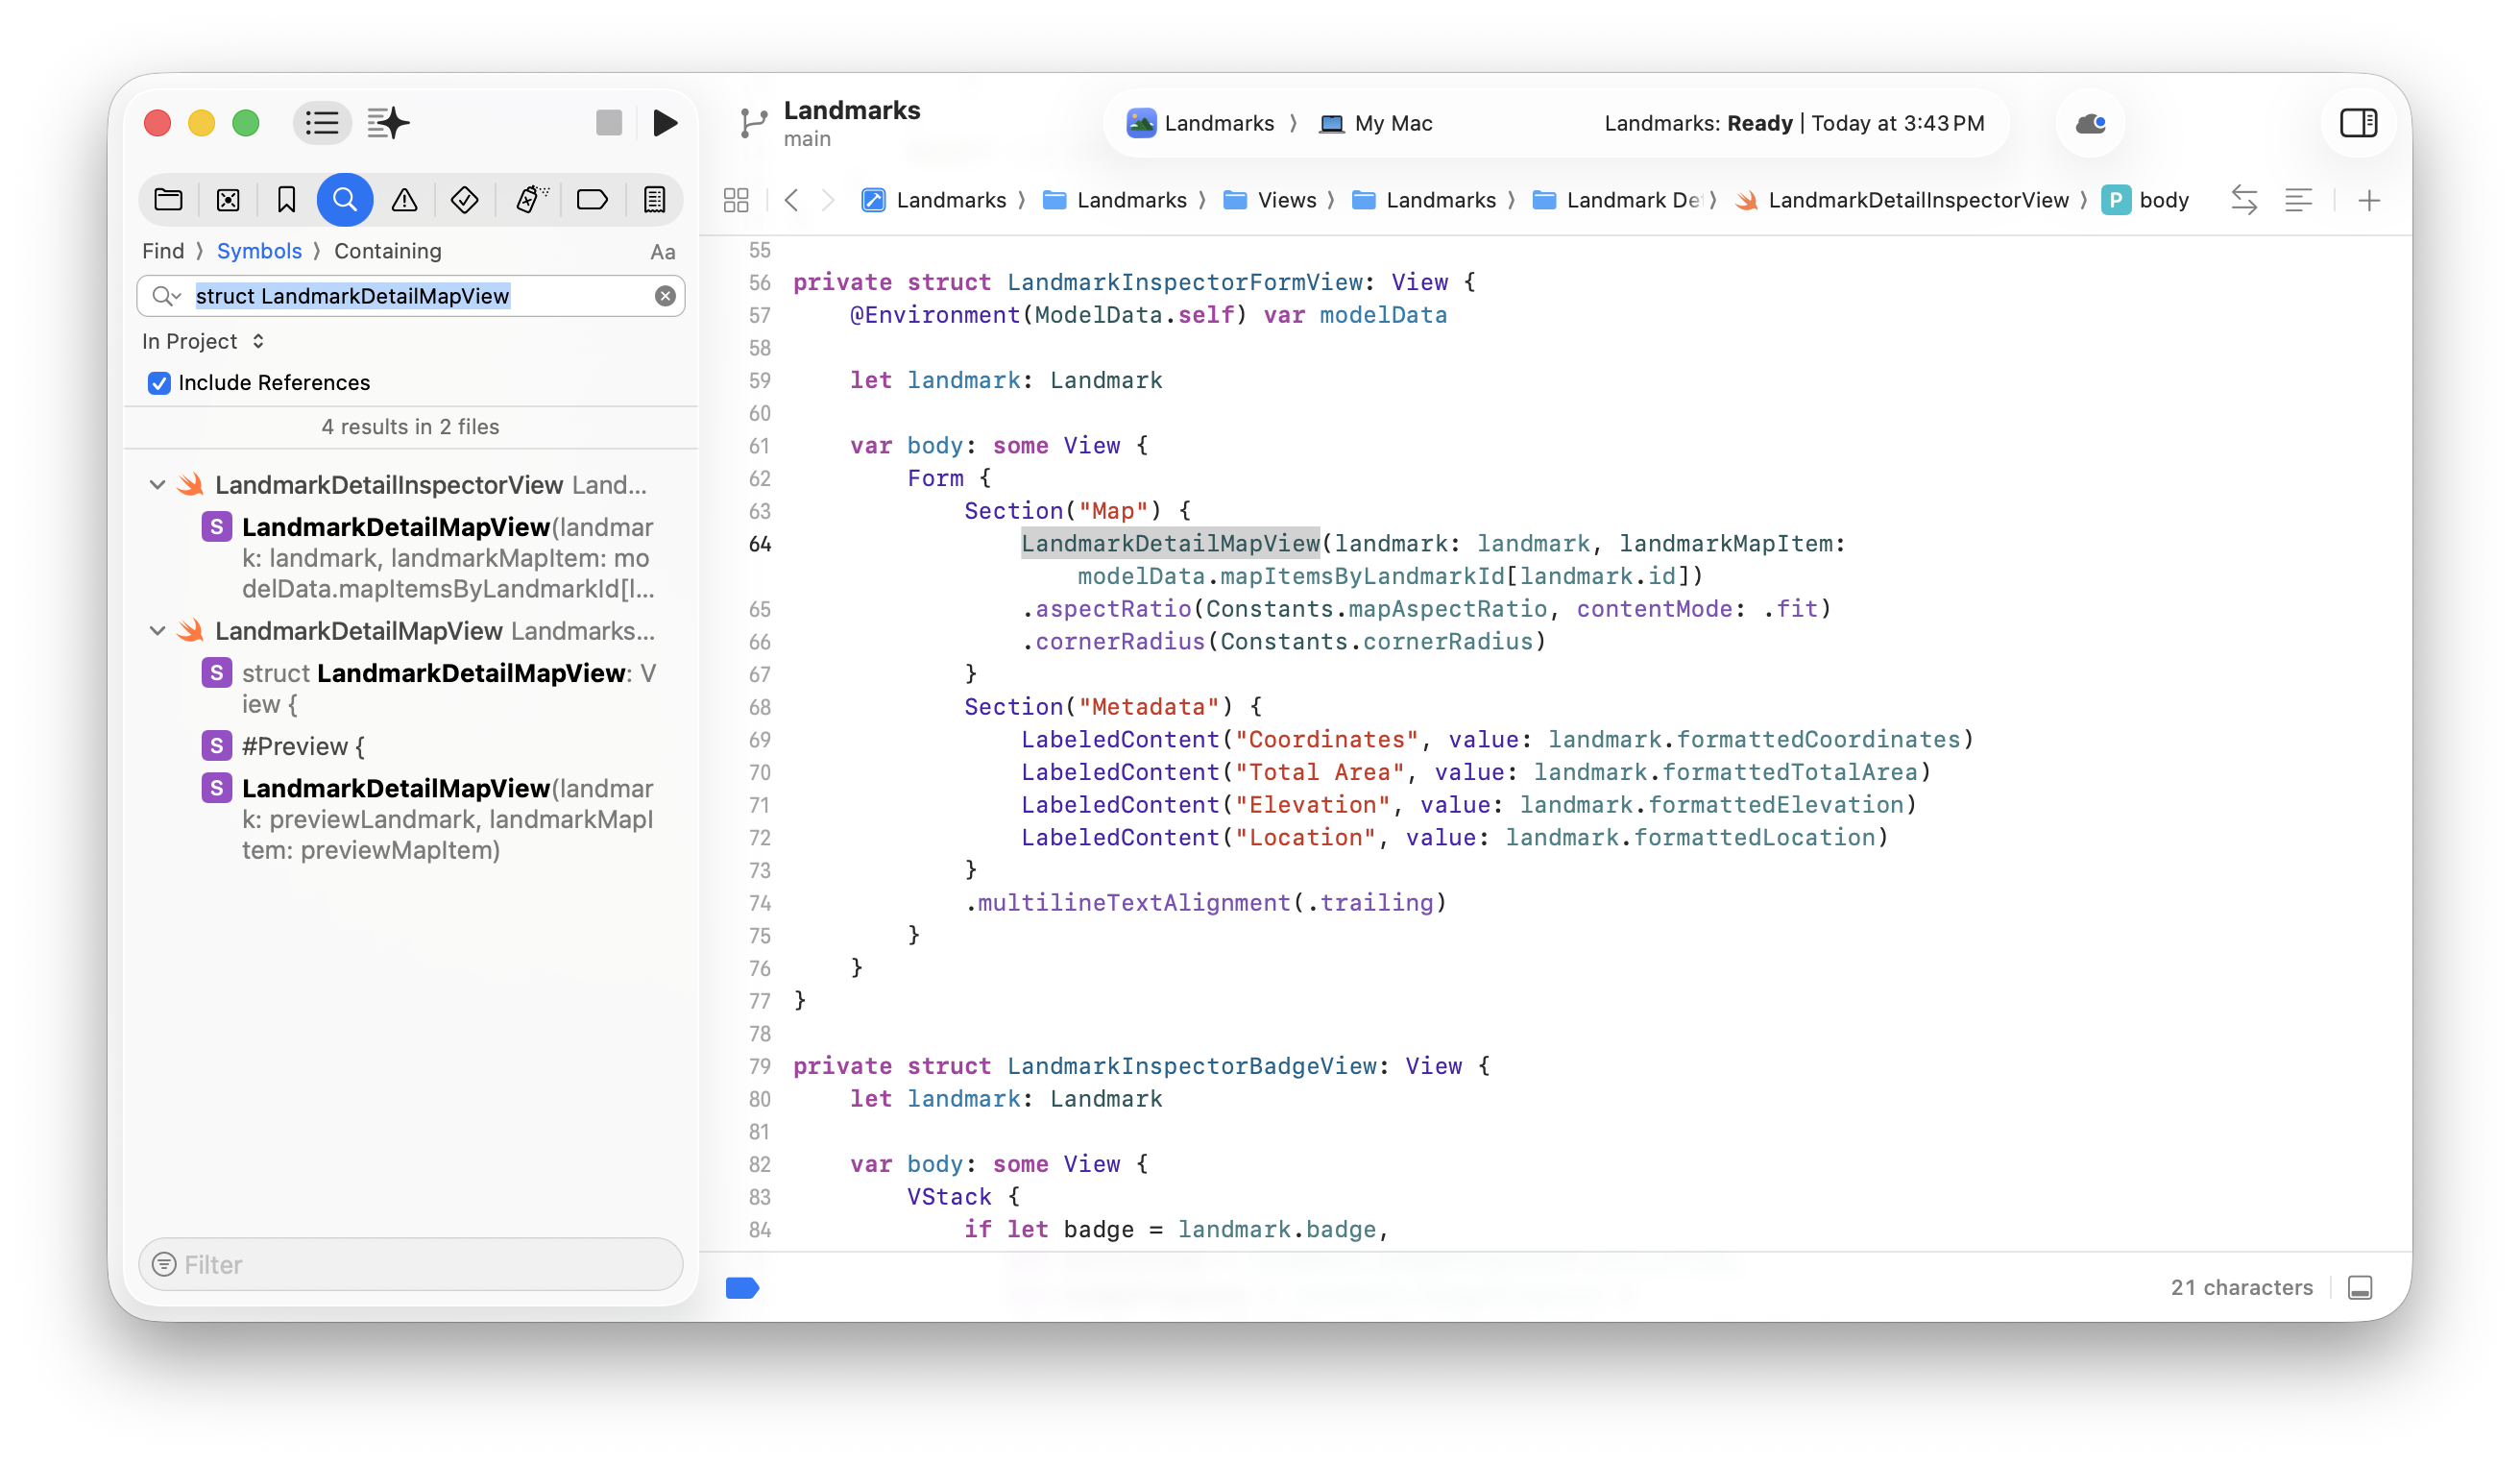Toggle the inspectors panel

click(2358, 123)
